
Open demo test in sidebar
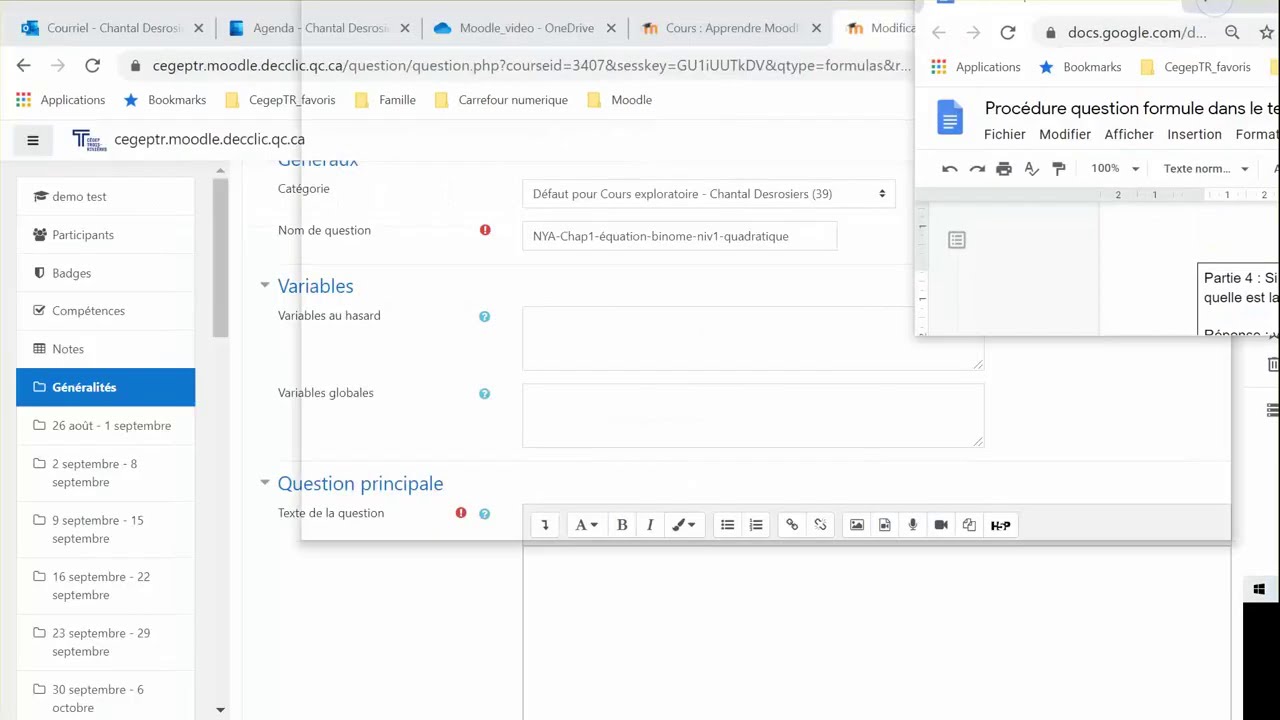click(106, 197)
